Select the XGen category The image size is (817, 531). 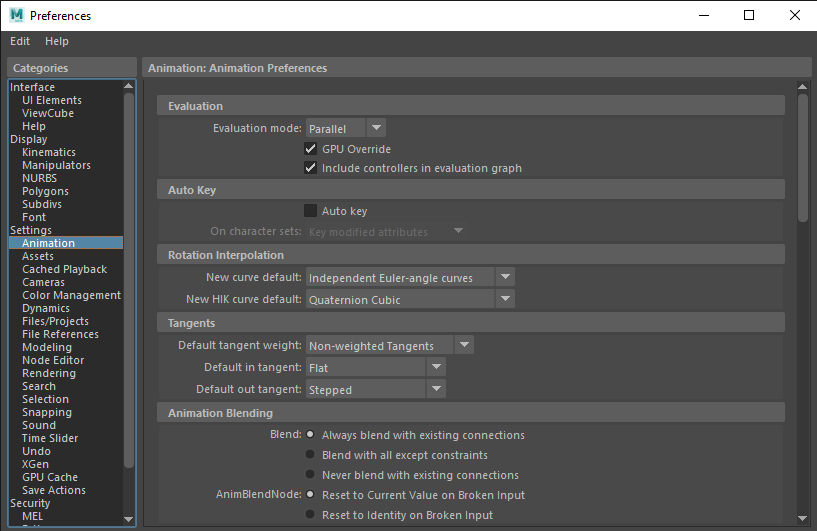click(x=35, y=464)
